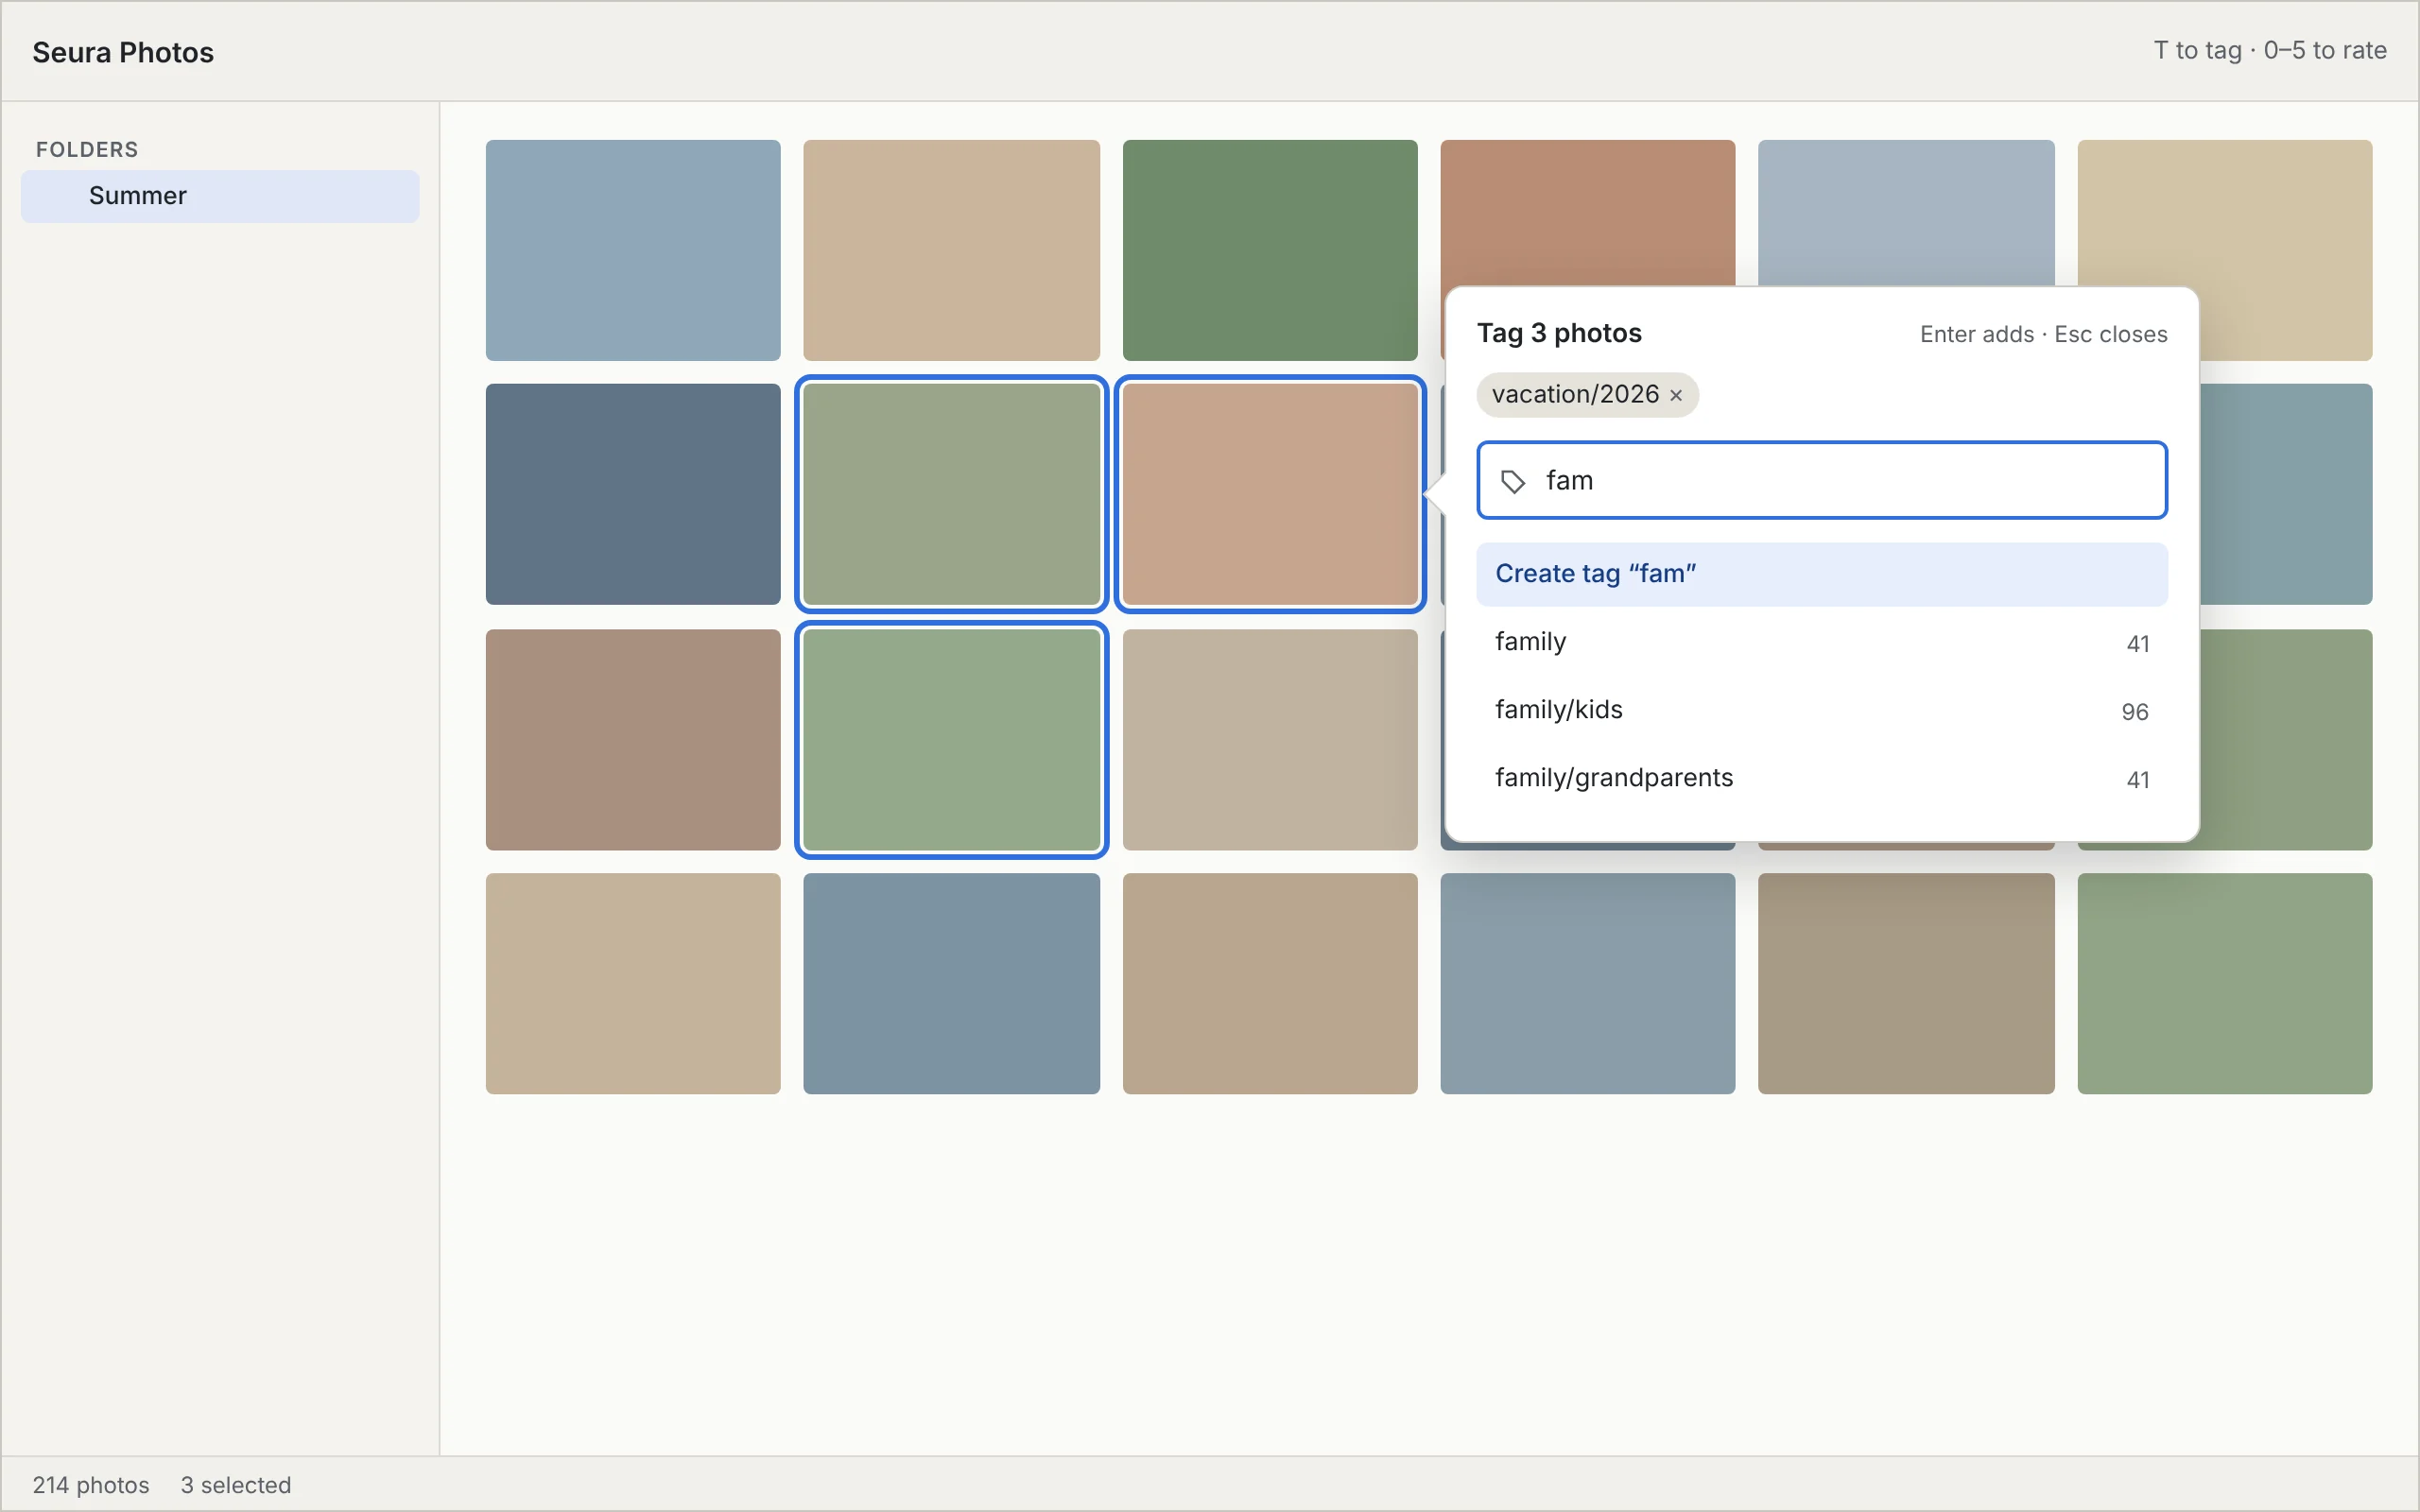The height and width of the screenshot is (1512, 2420).
Task: Click the "Tag 3 photos" popover title
Action: coord(1559,333)
